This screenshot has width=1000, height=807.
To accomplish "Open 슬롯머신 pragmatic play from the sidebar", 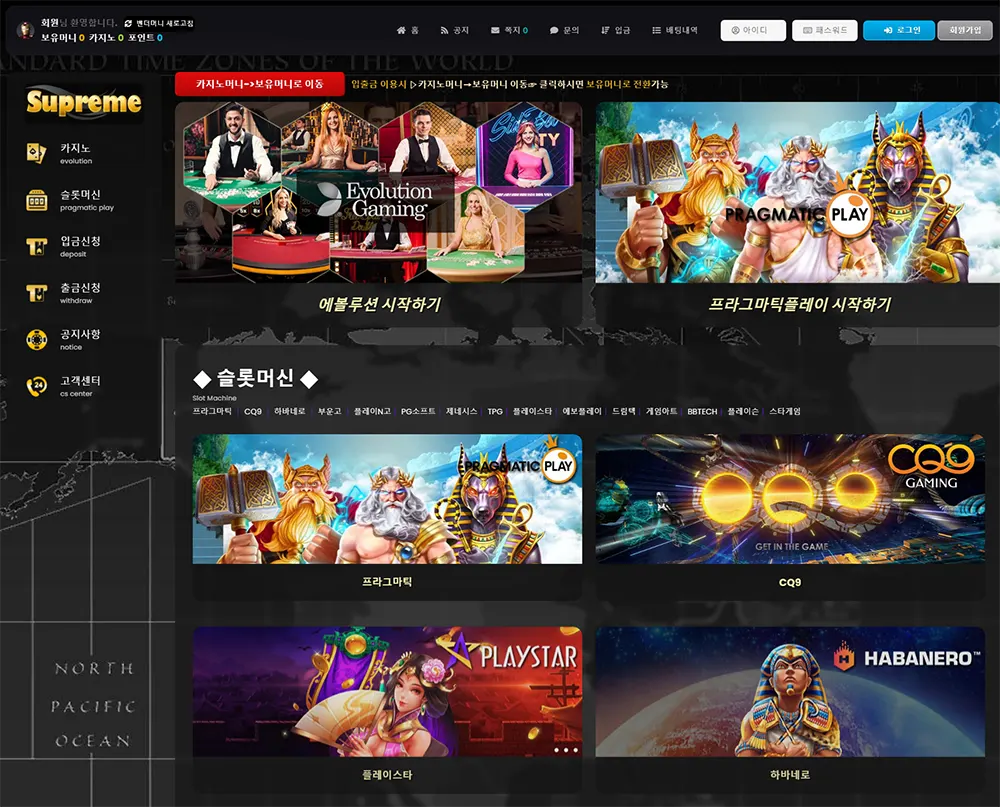I will [x=70, y=200].
